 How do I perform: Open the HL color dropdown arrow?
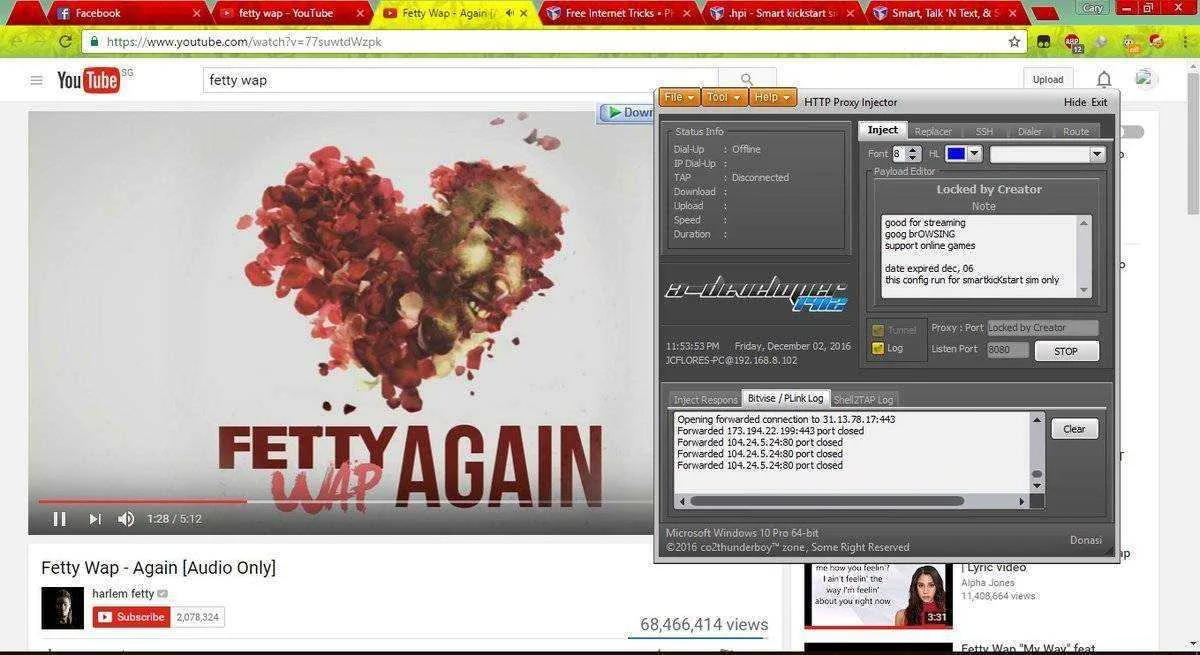tap(975, 154)
